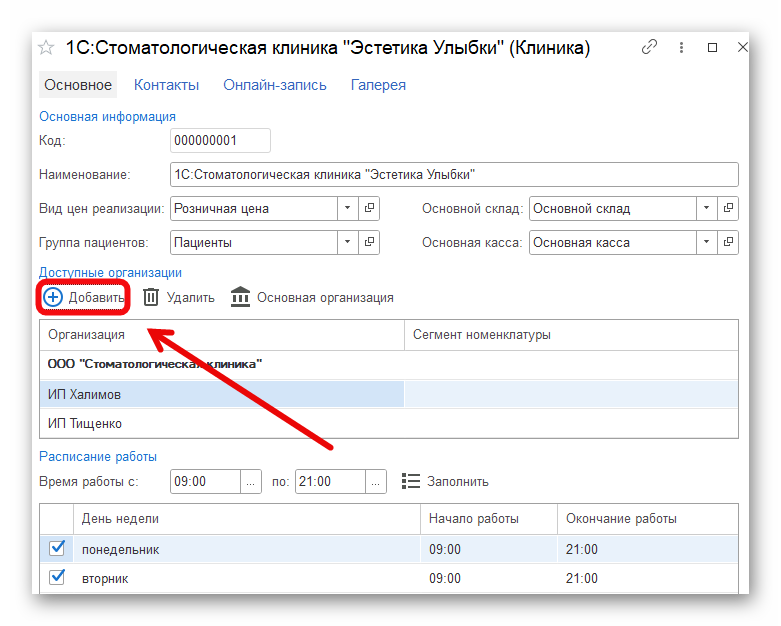Click the Начало работы column header

(x=489, y=519)
